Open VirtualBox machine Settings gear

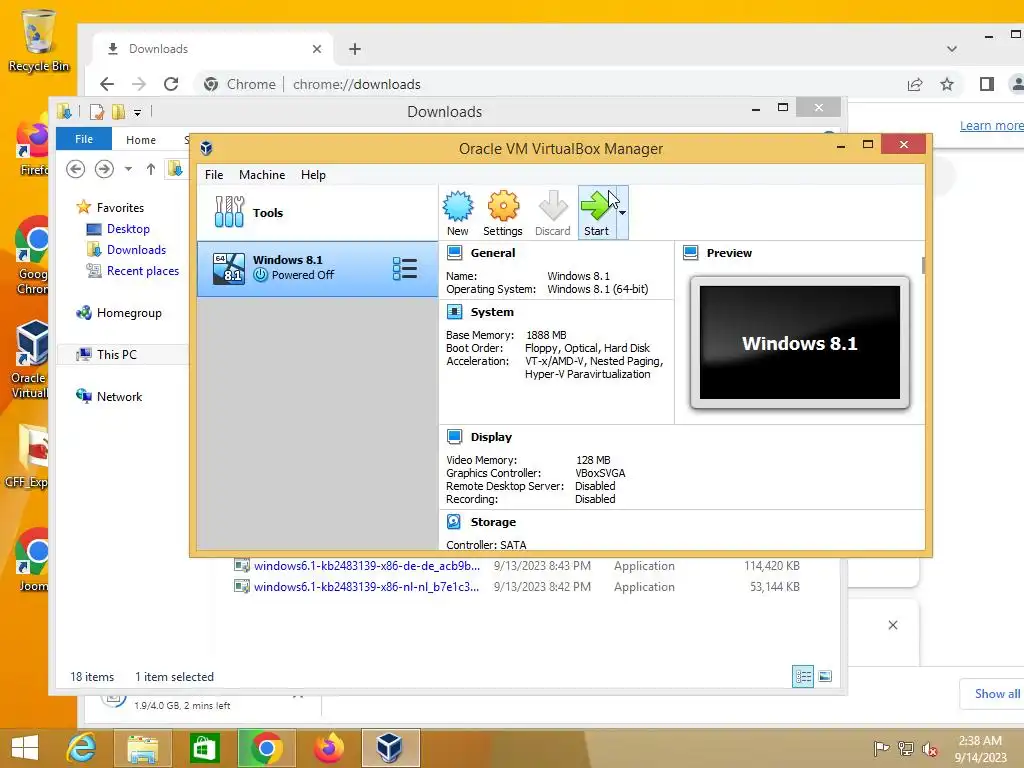coord(503,213)
